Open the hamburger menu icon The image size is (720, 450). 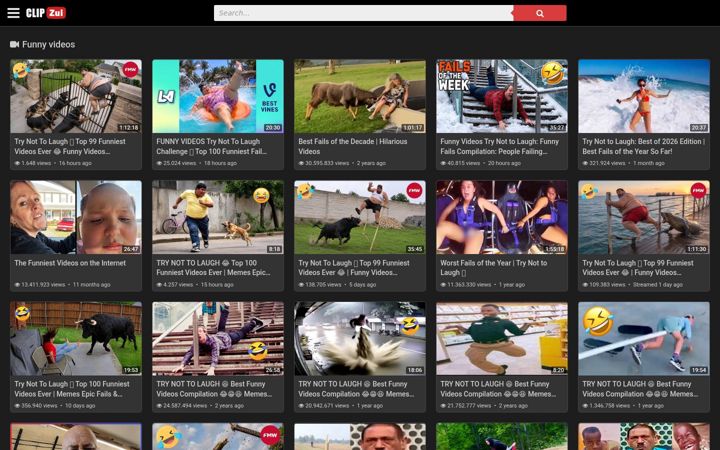pos(13,13)
